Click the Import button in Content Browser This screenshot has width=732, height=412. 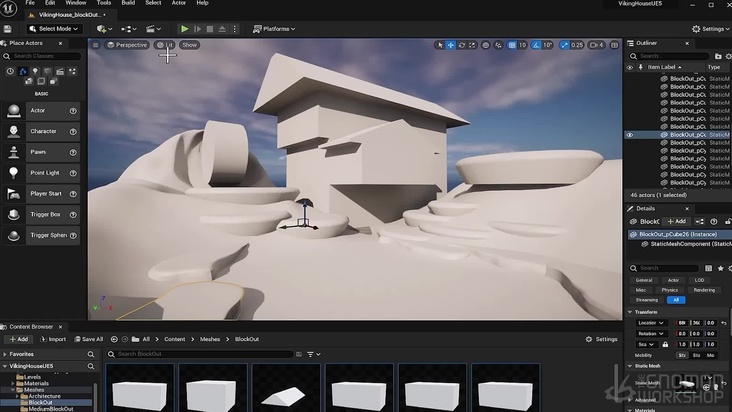(53, 339)
